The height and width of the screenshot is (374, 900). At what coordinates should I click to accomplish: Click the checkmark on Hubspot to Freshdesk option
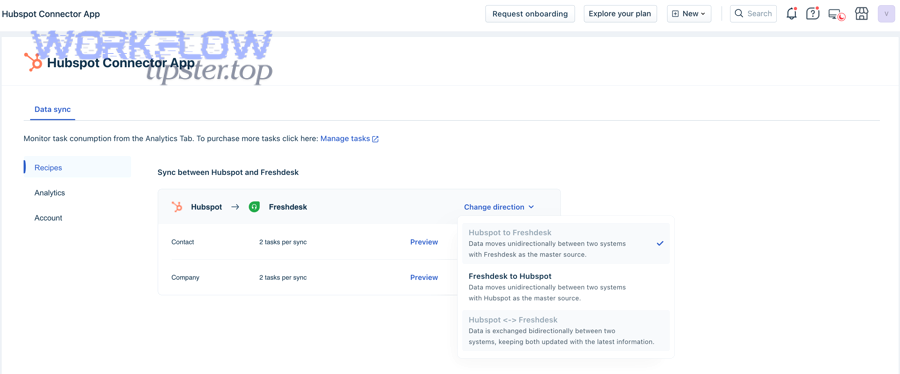click(x=660, y=243)
